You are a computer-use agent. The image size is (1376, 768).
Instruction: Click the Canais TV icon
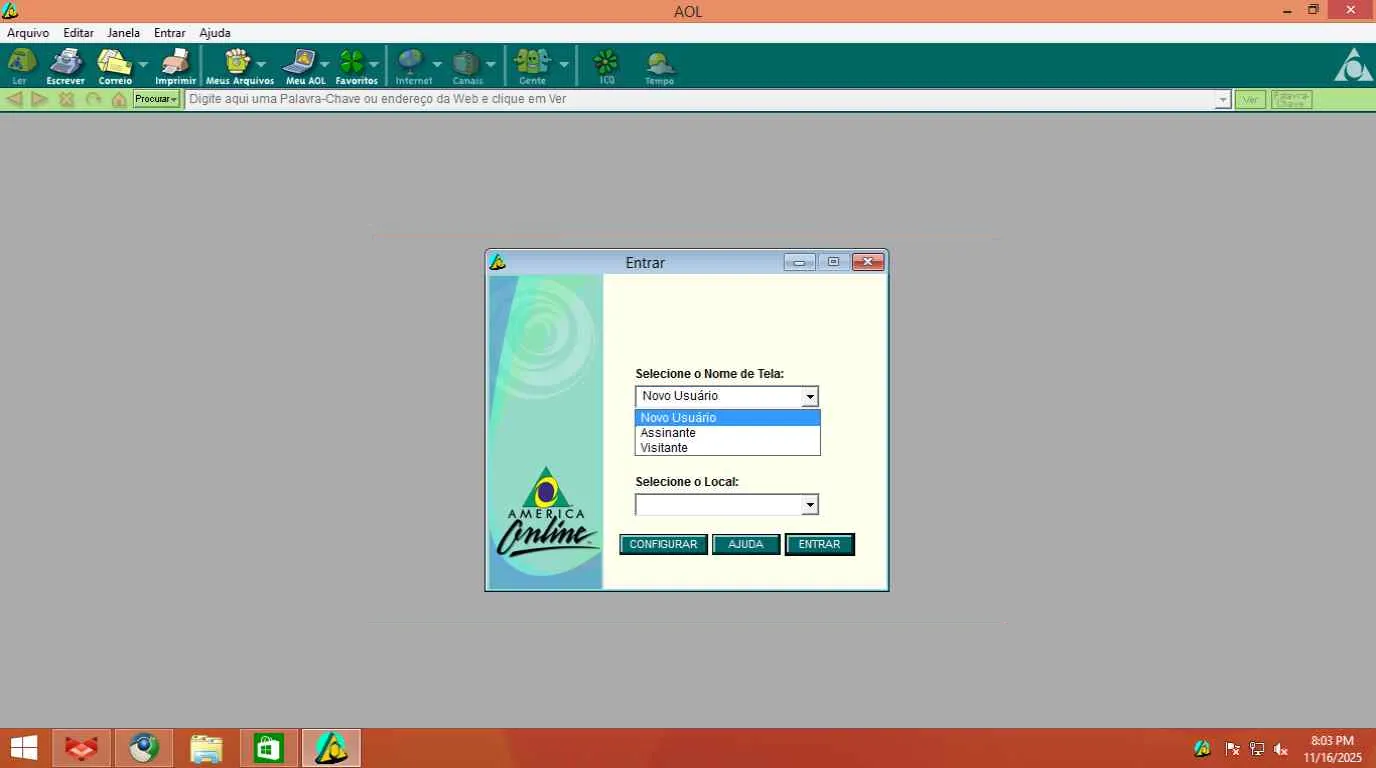[466, 65]
